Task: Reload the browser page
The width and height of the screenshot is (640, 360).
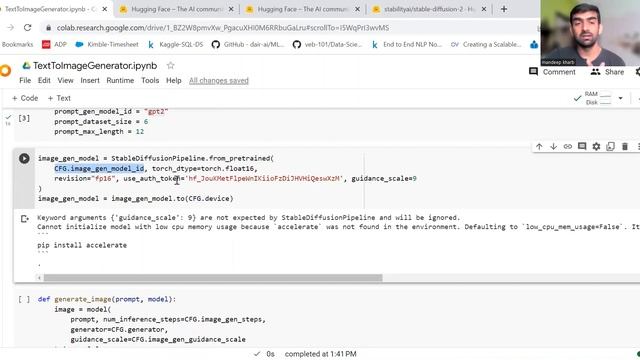Action: pyautogui.click(x=27, y=28)
